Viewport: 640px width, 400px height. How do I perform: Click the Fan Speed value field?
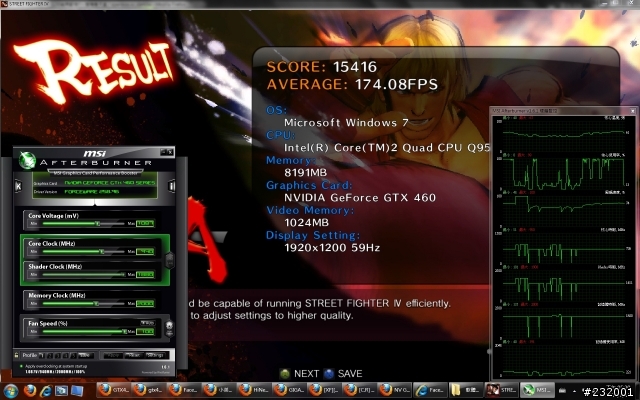pos(145,331)
